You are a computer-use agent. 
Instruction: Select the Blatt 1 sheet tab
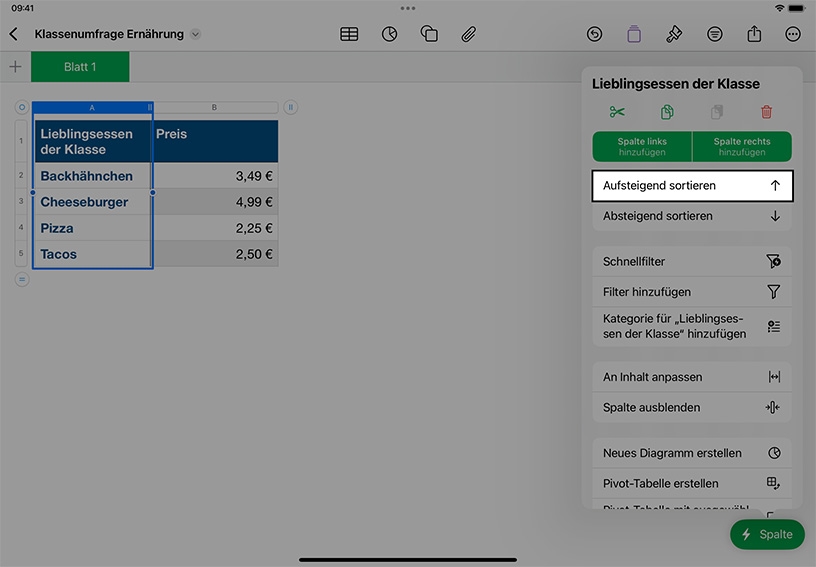coord(80,67)
